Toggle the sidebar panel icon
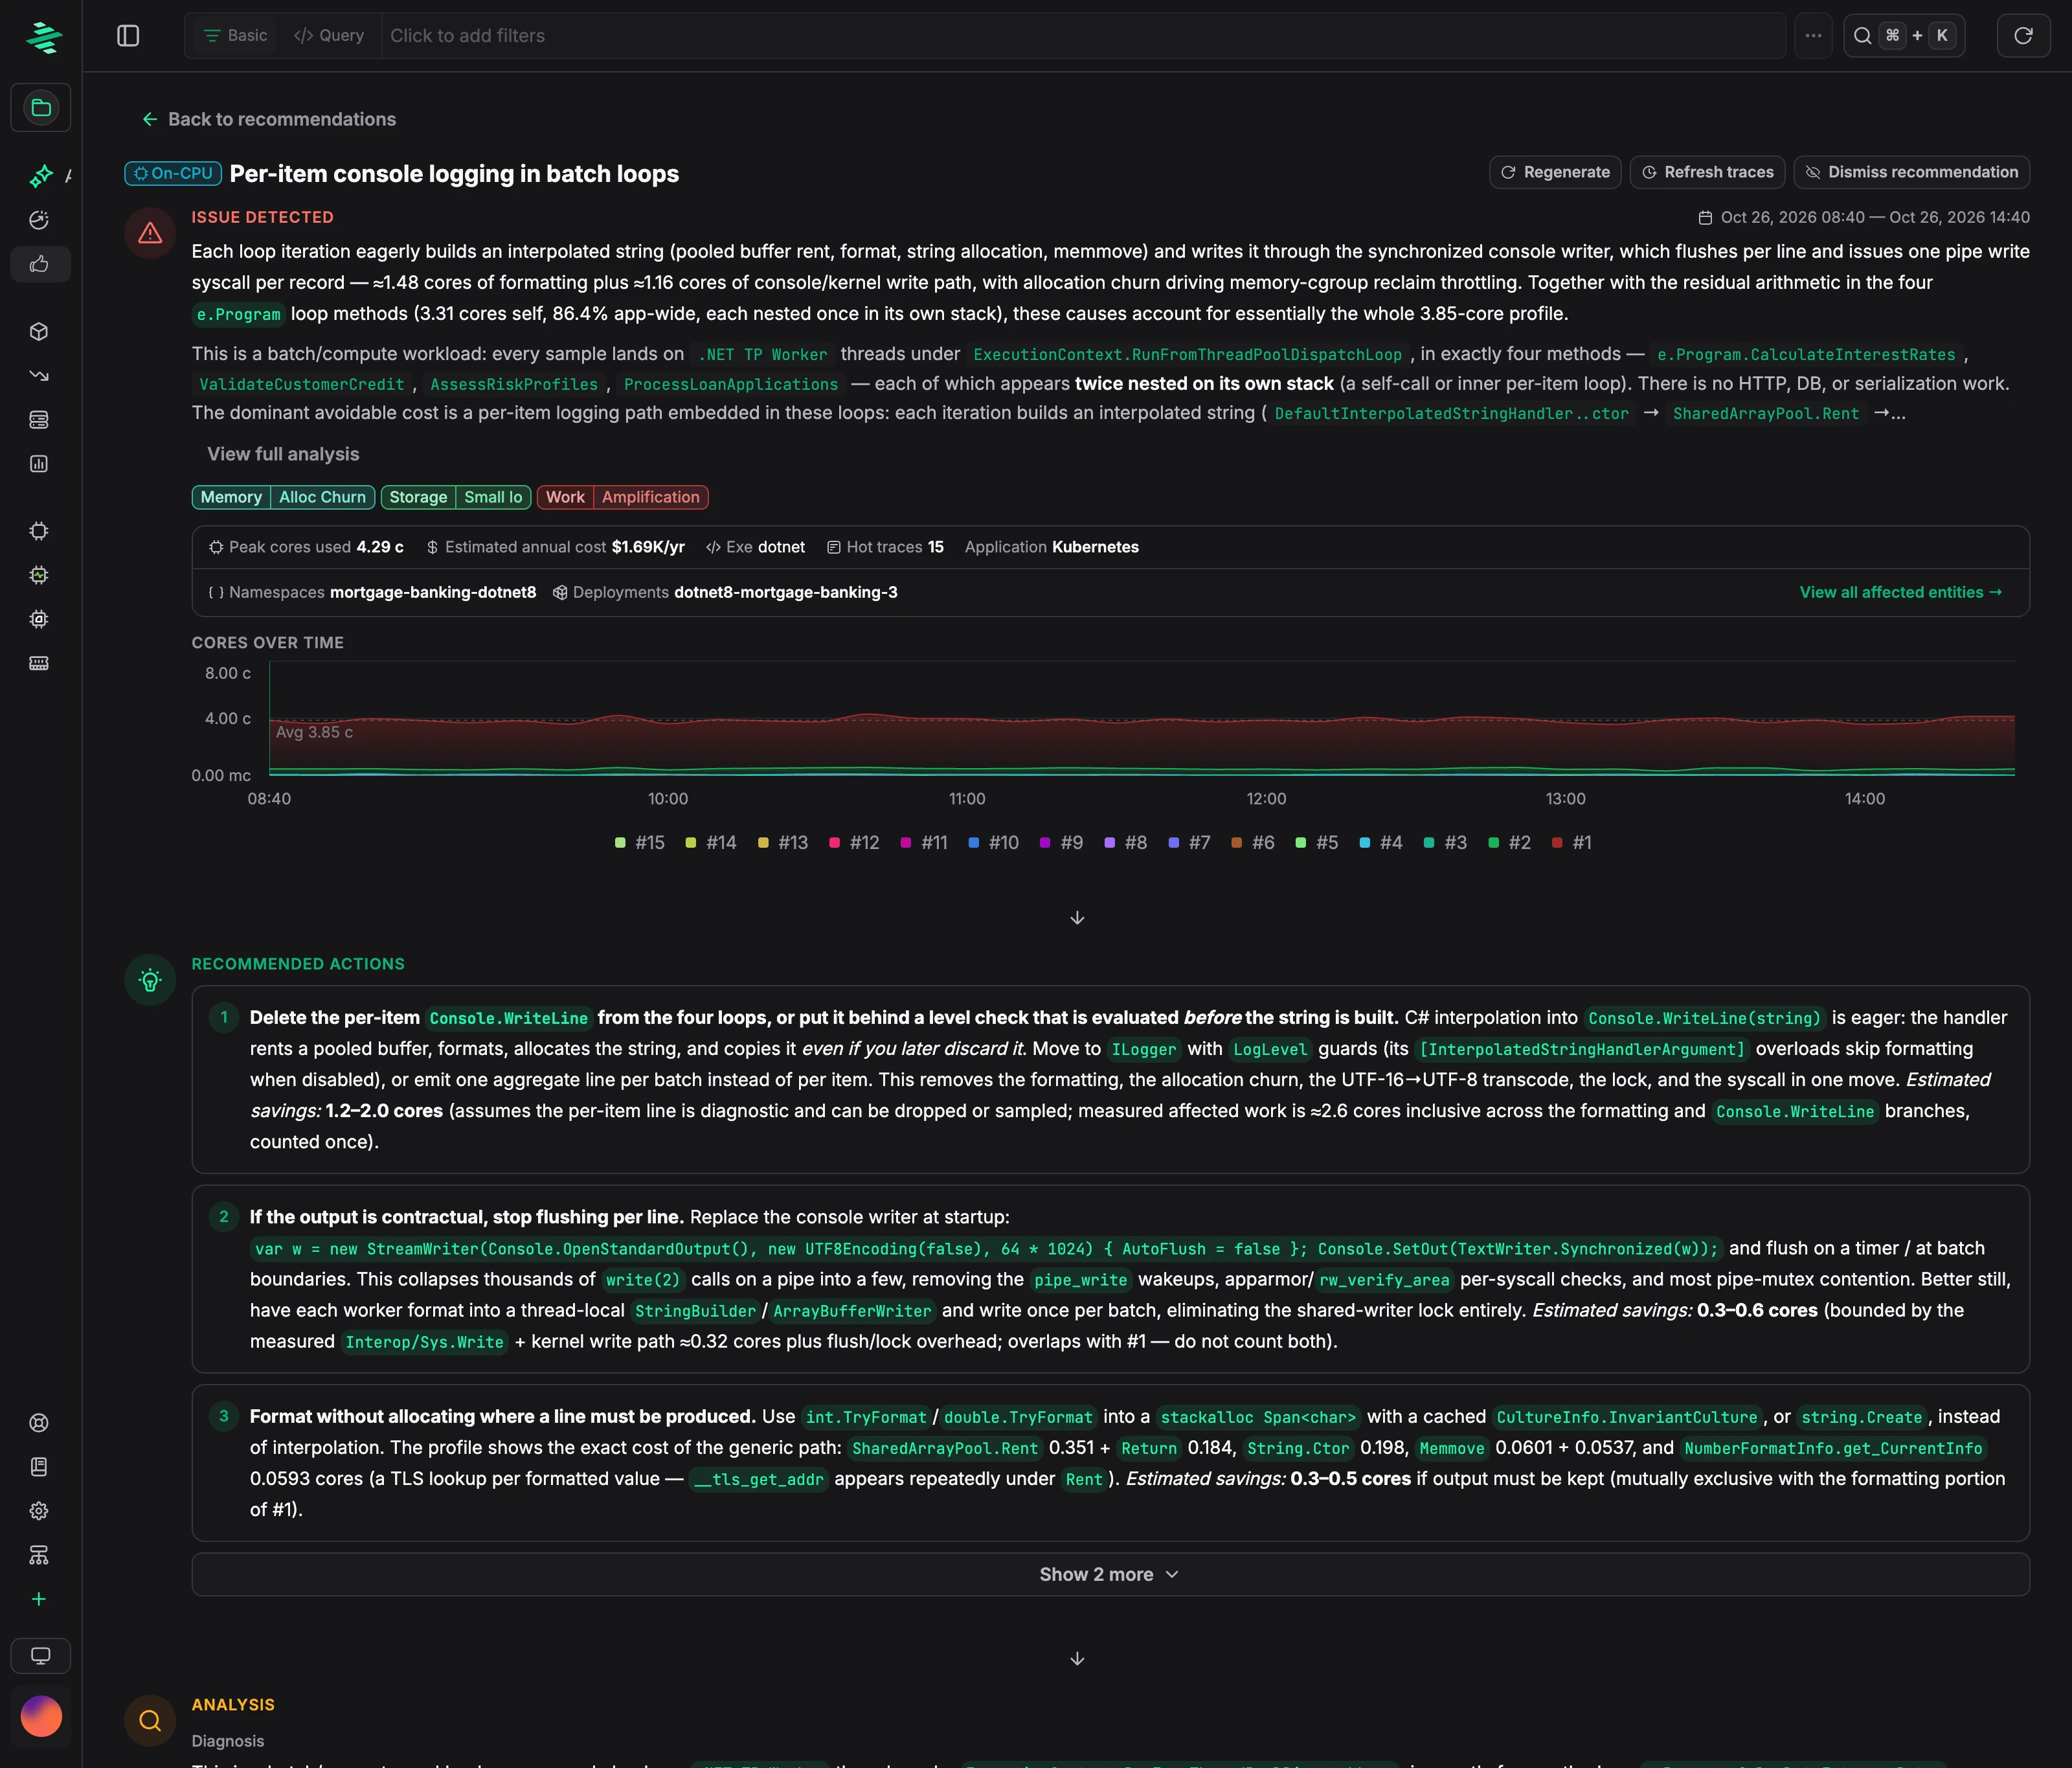Screen dimensions: 2072x1768 pos(128,36)
